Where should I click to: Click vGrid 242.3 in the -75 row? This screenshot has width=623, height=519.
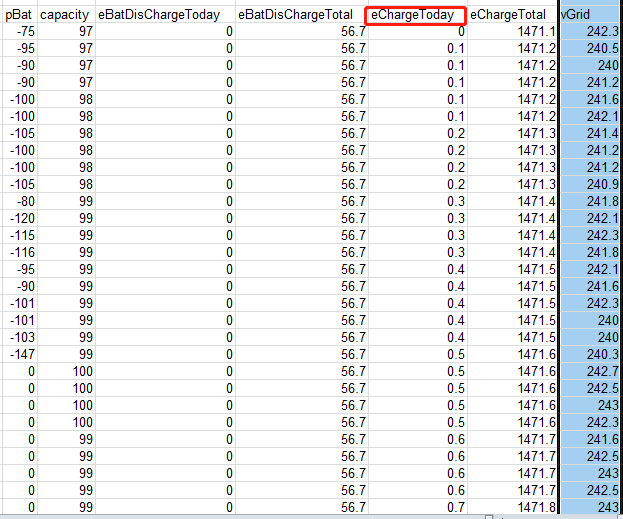[x=590, y=31]
